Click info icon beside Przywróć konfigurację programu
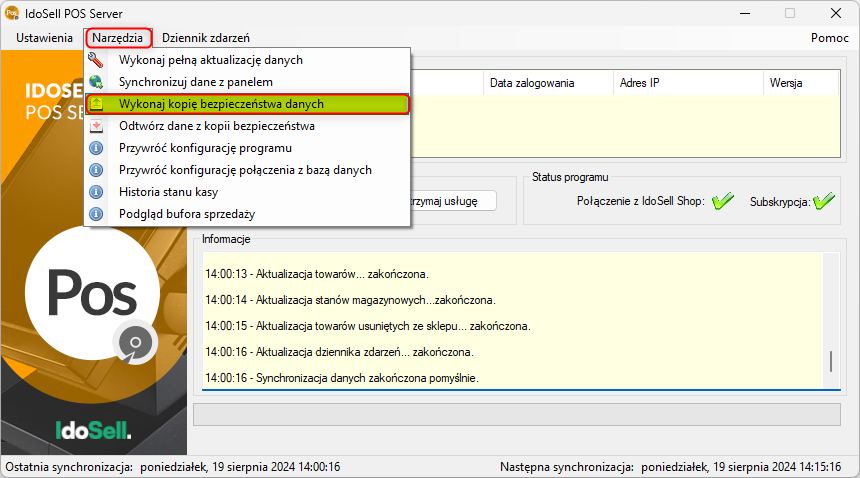The height and width of the screenshot is (478, 860). (x=96, y=148)
